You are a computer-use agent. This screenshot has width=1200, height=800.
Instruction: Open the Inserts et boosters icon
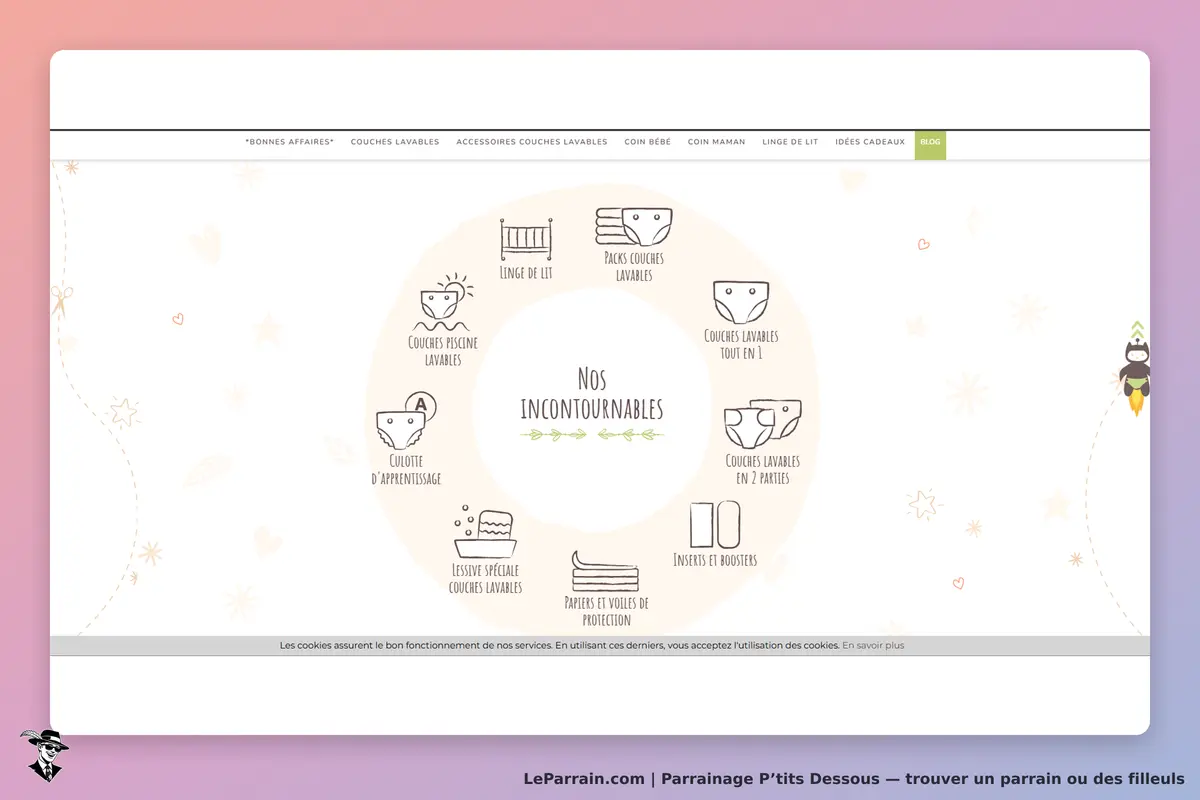click(x=715, y=525)
